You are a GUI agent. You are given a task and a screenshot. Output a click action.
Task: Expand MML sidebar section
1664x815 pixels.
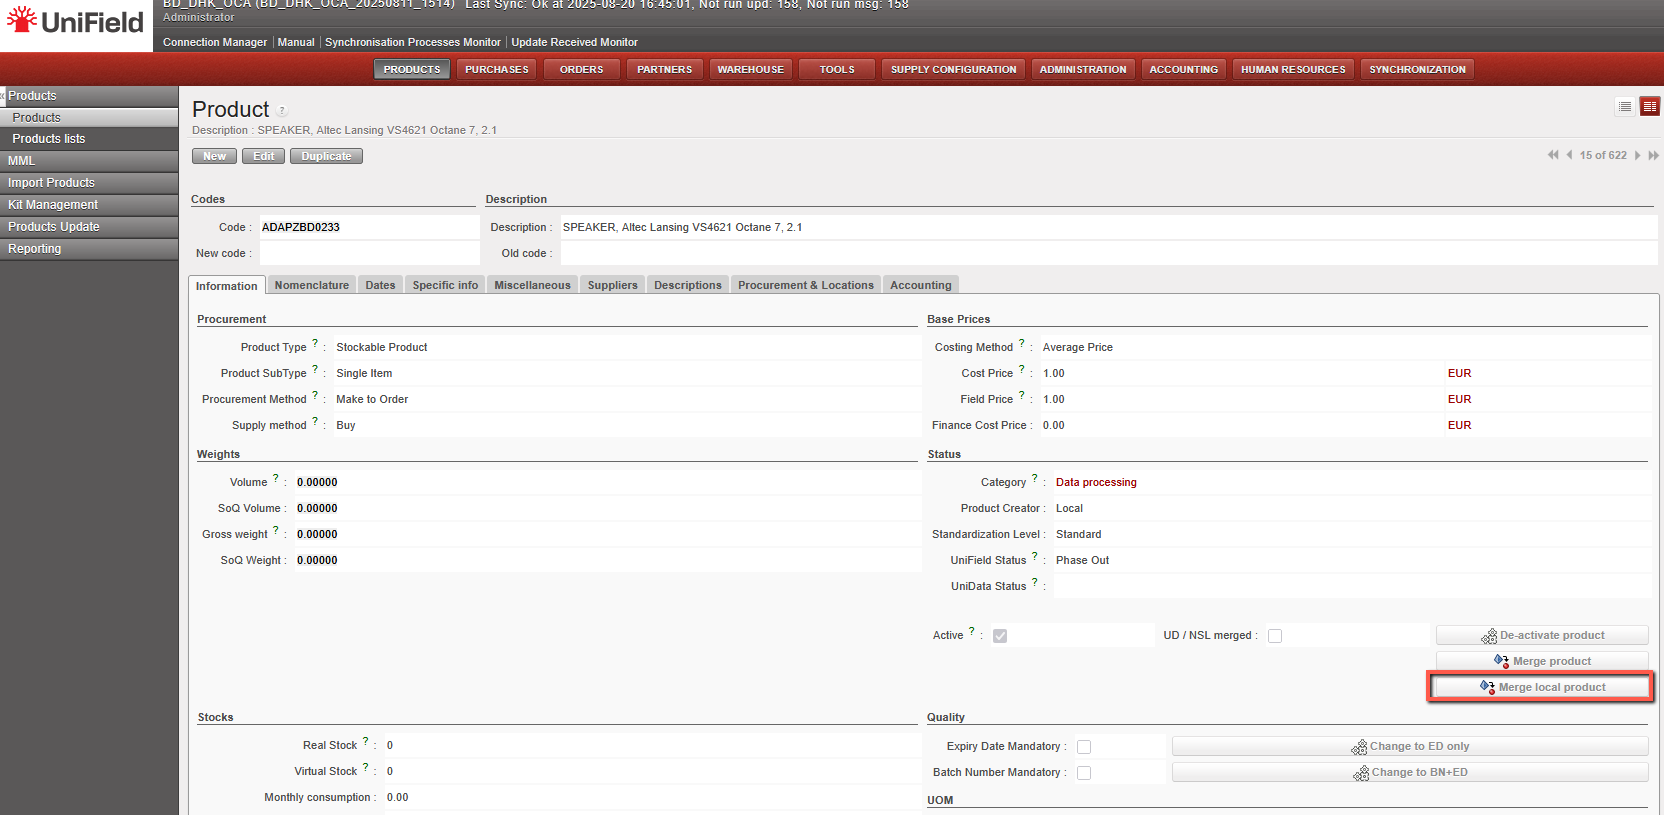(x=22, y=161)
